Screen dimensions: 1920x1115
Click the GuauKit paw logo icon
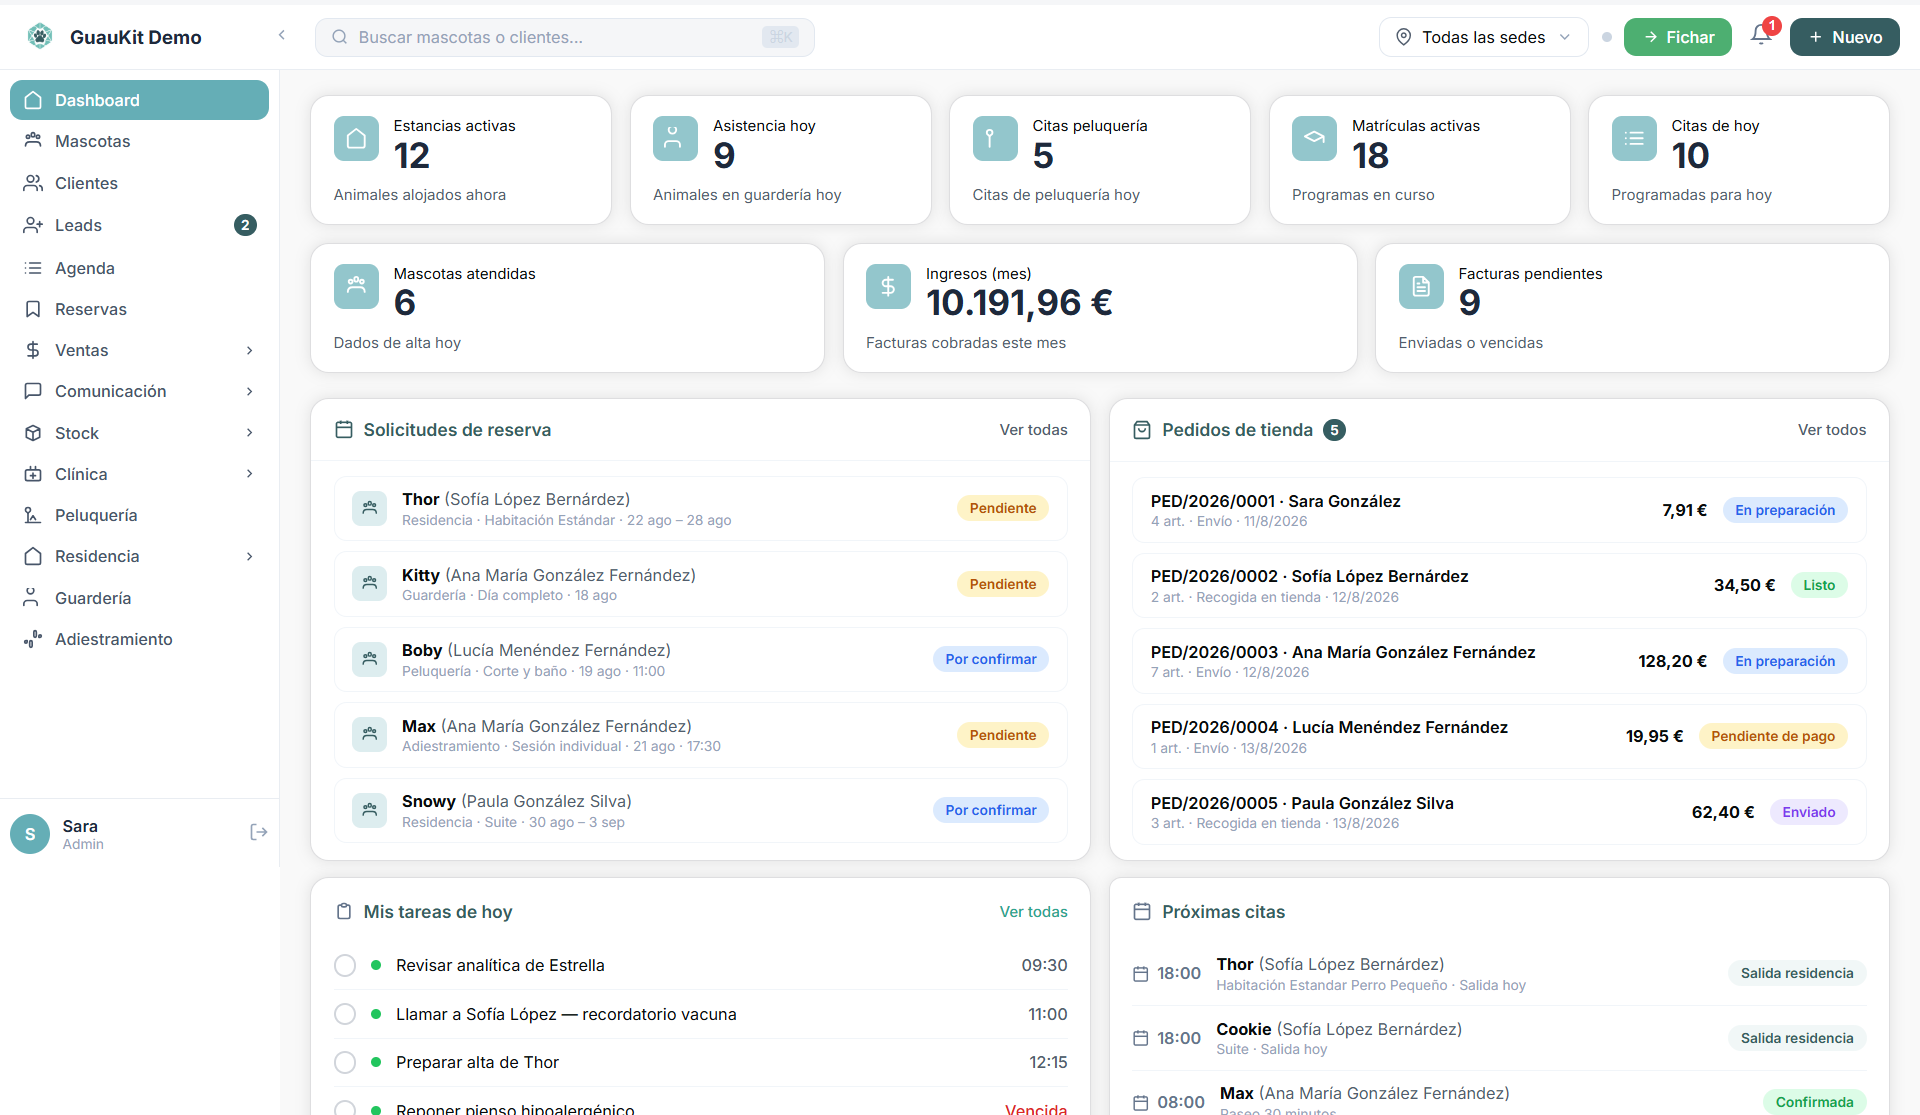40,37
